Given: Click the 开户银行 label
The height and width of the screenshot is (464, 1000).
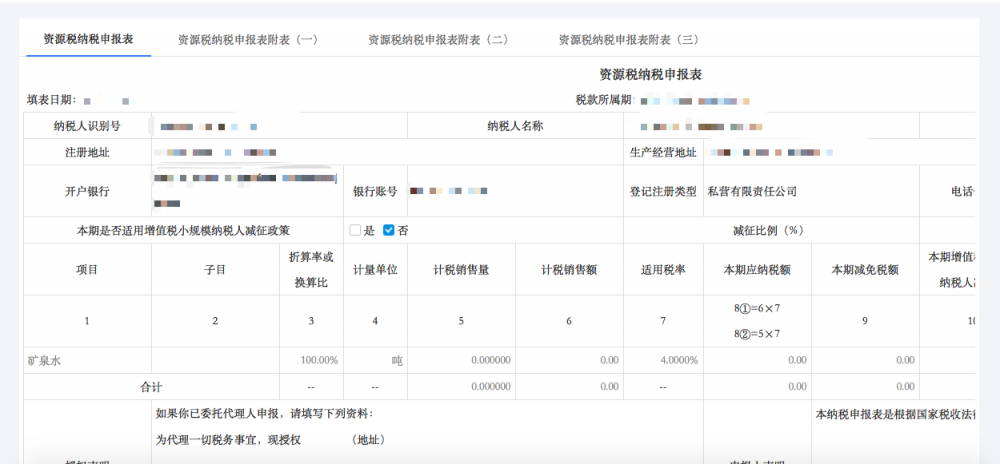Looking at the screenshot, I should 87,191.
